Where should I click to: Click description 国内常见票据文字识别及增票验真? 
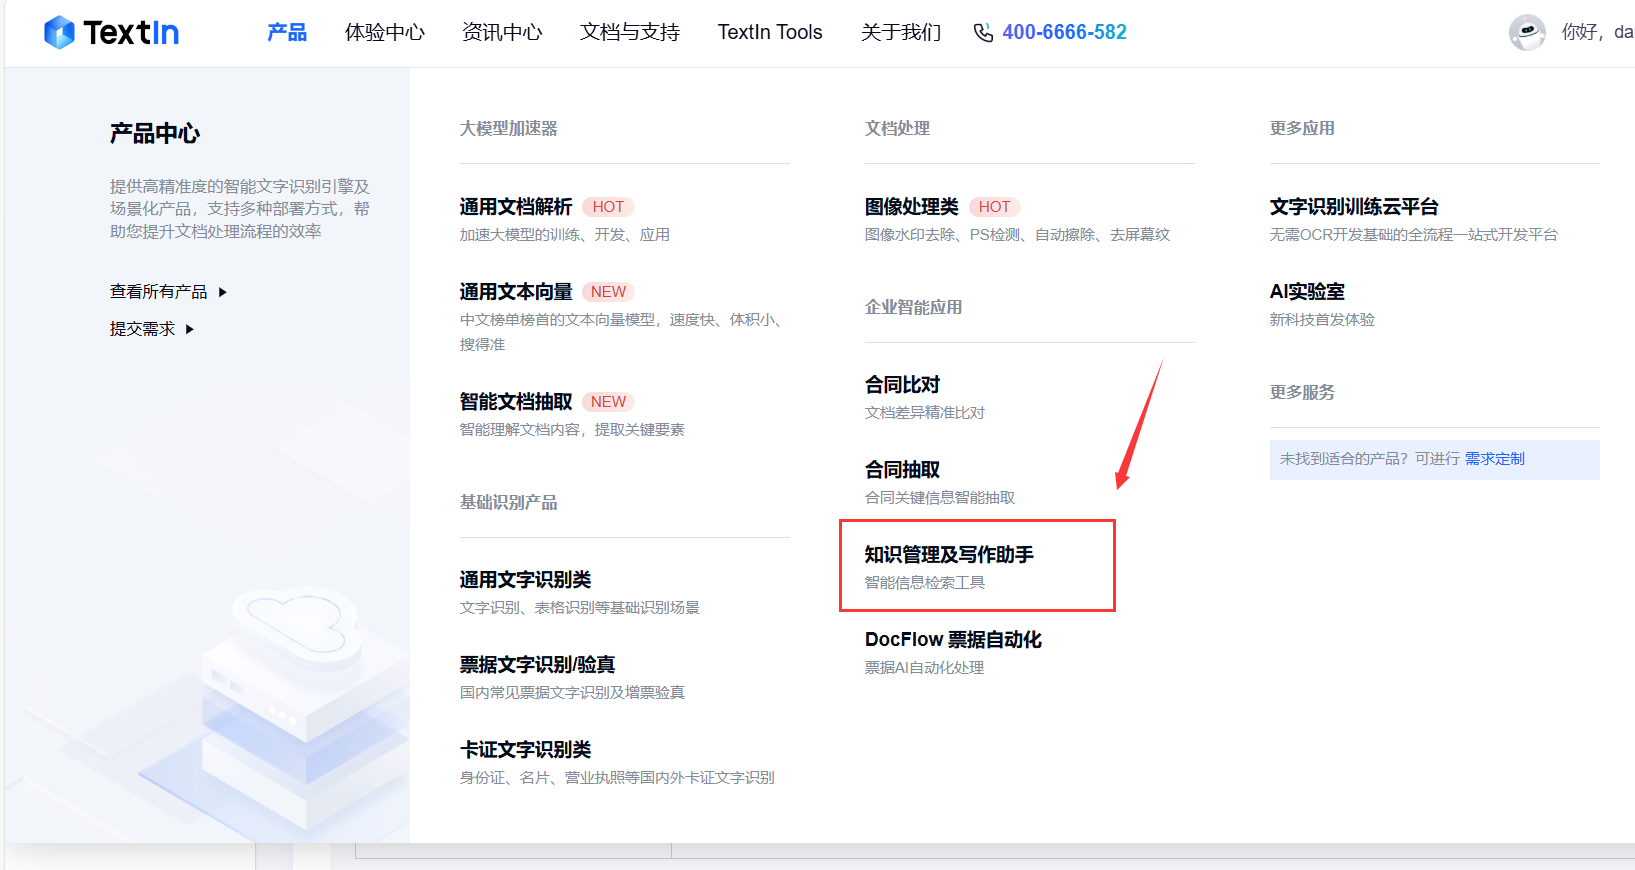(x=572, y=693)
